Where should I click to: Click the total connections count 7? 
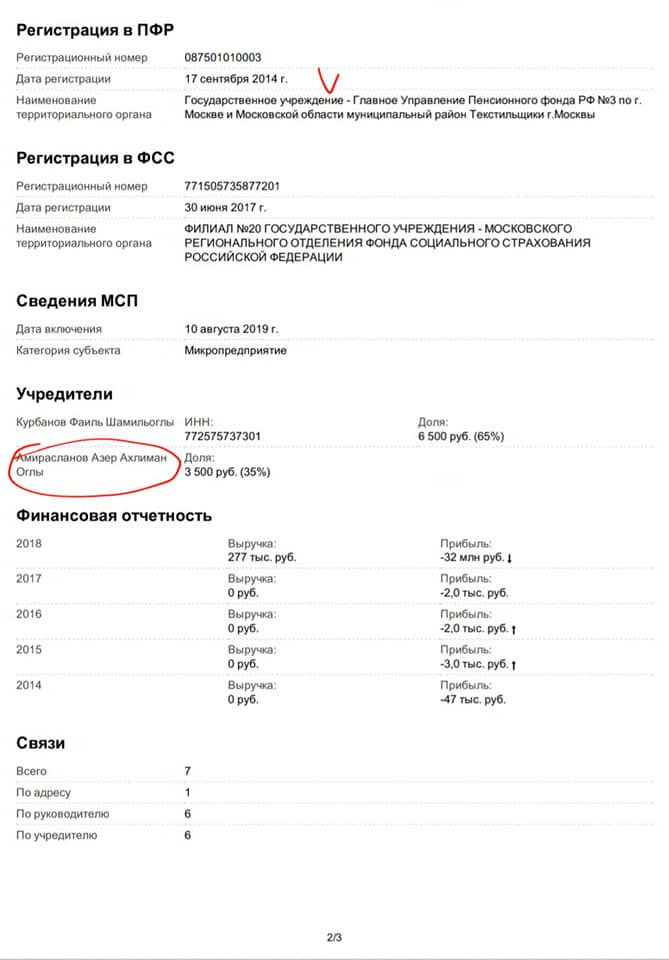pyautogui.click(x=187, y=771)
